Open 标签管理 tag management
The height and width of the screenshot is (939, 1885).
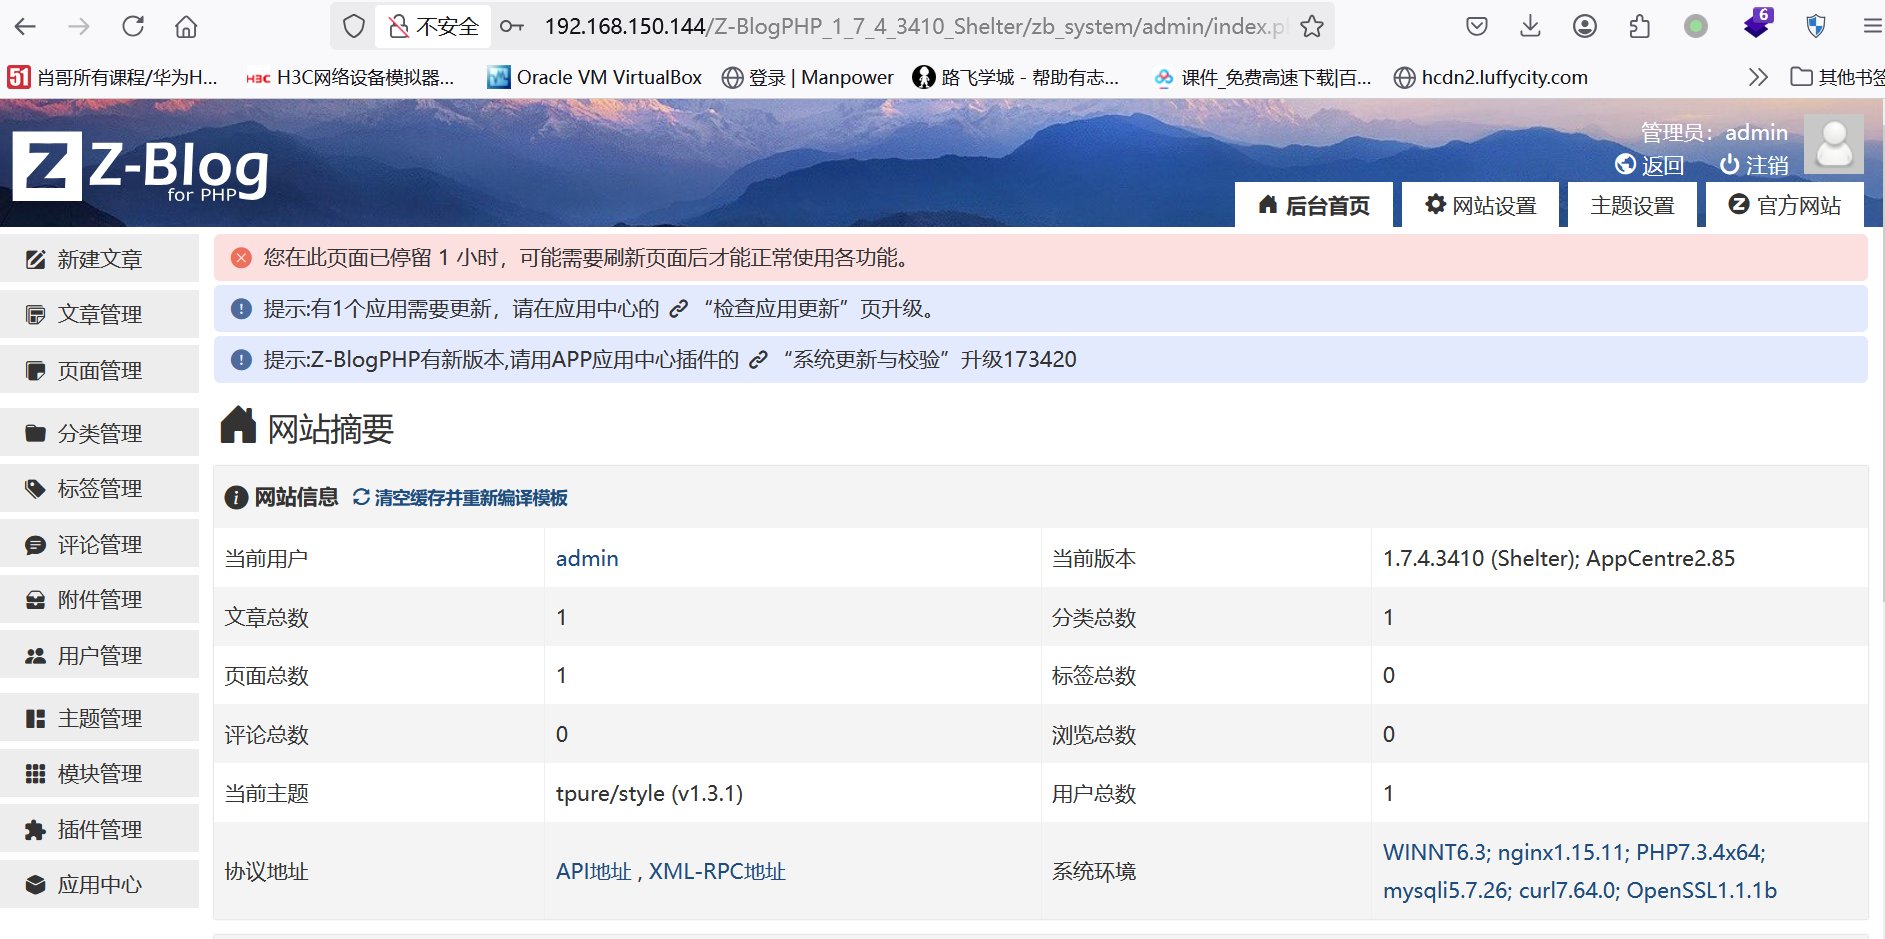tap(99, 489)
